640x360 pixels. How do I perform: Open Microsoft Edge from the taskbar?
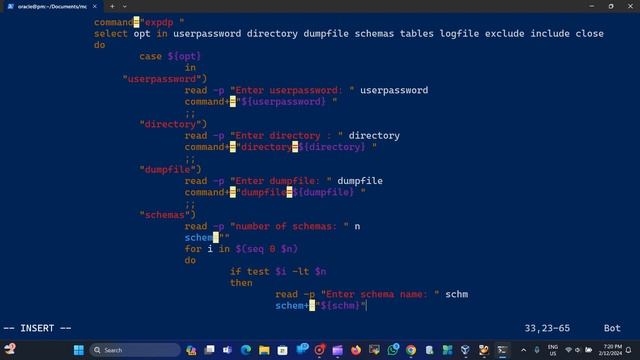click(x=246, y=350)
